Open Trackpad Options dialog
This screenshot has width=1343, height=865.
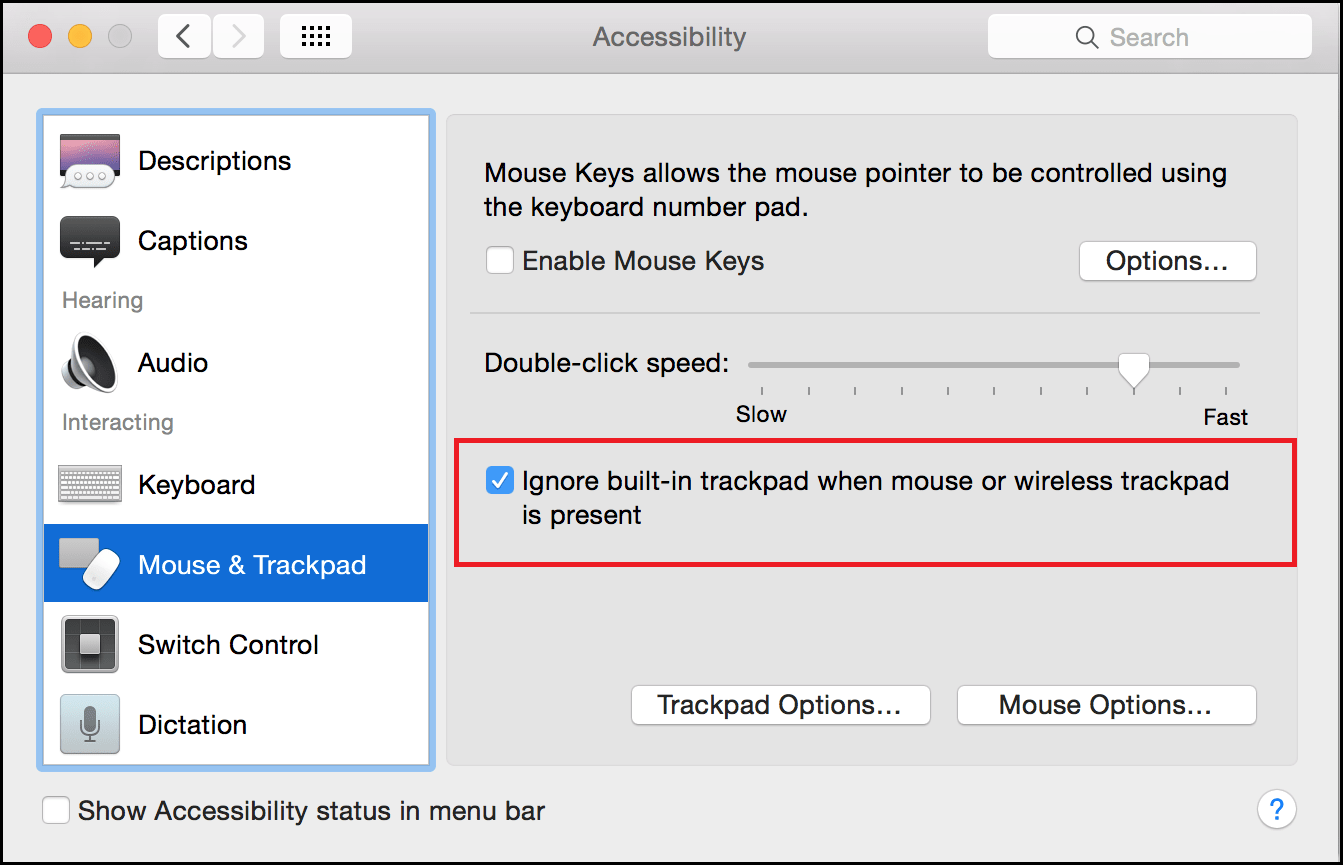click(780, 705)
